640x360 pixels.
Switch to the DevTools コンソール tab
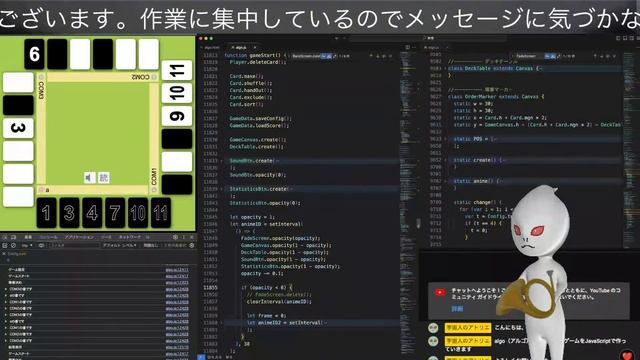point(49,237)
